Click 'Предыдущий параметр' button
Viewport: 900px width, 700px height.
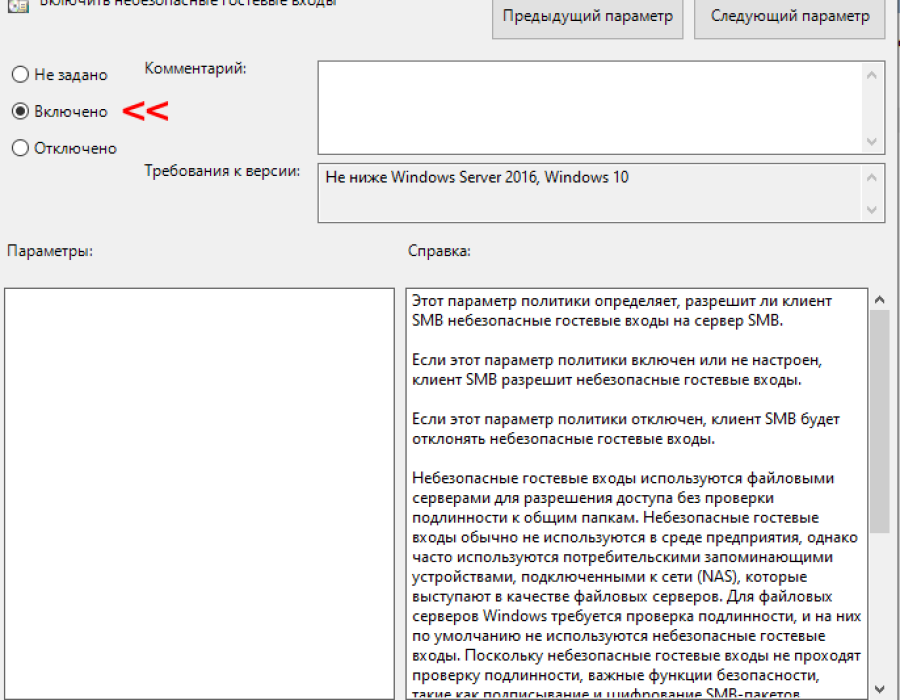(x=587, y=17)
